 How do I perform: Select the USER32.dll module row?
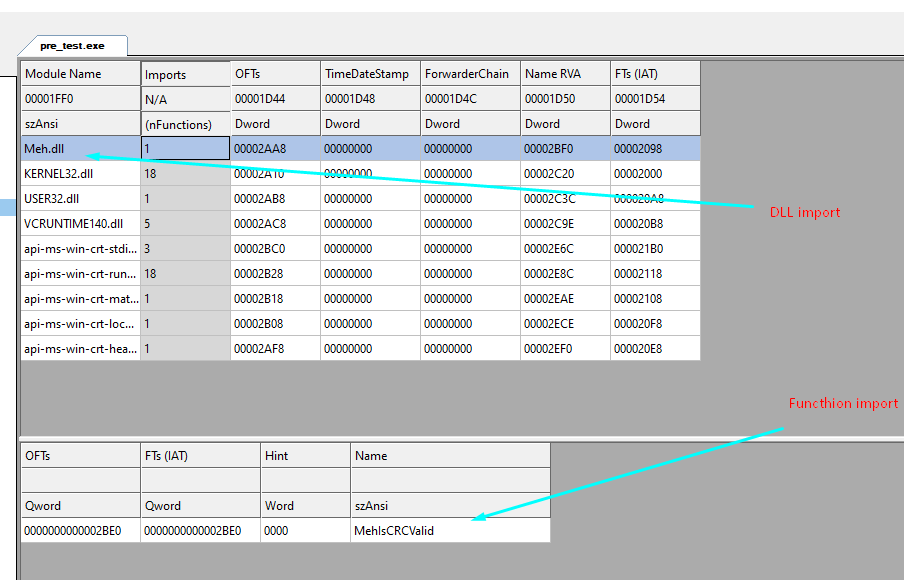52,199
